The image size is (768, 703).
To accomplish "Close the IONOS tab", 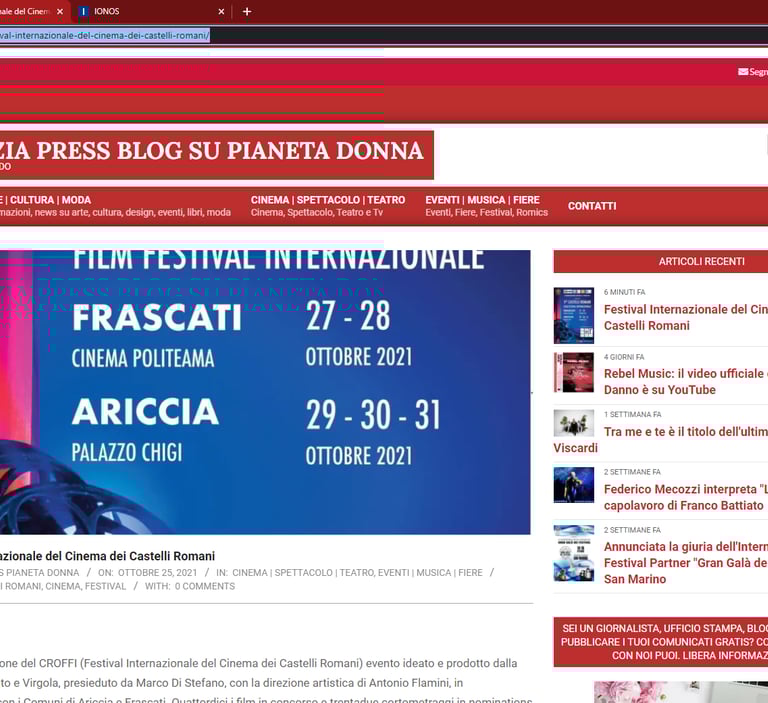I will point(221,11).
